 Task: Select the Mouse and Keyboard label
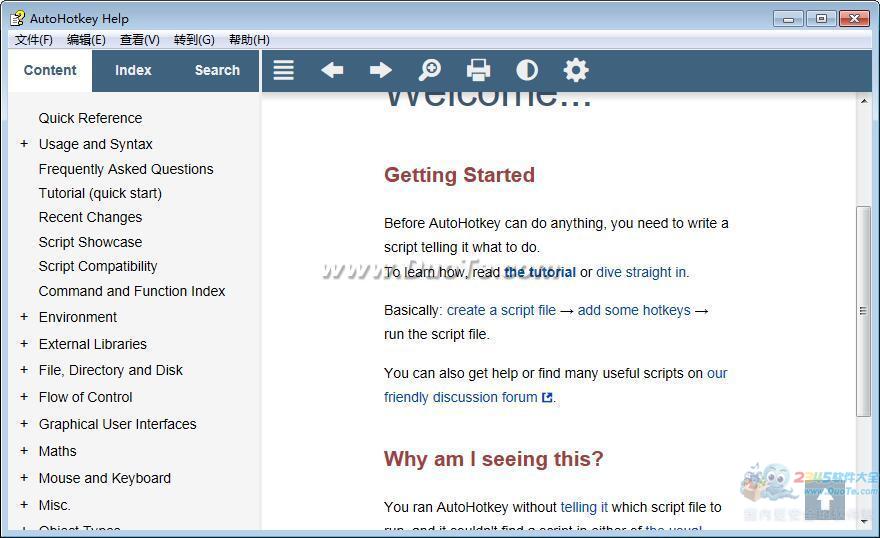click(104, 478)
